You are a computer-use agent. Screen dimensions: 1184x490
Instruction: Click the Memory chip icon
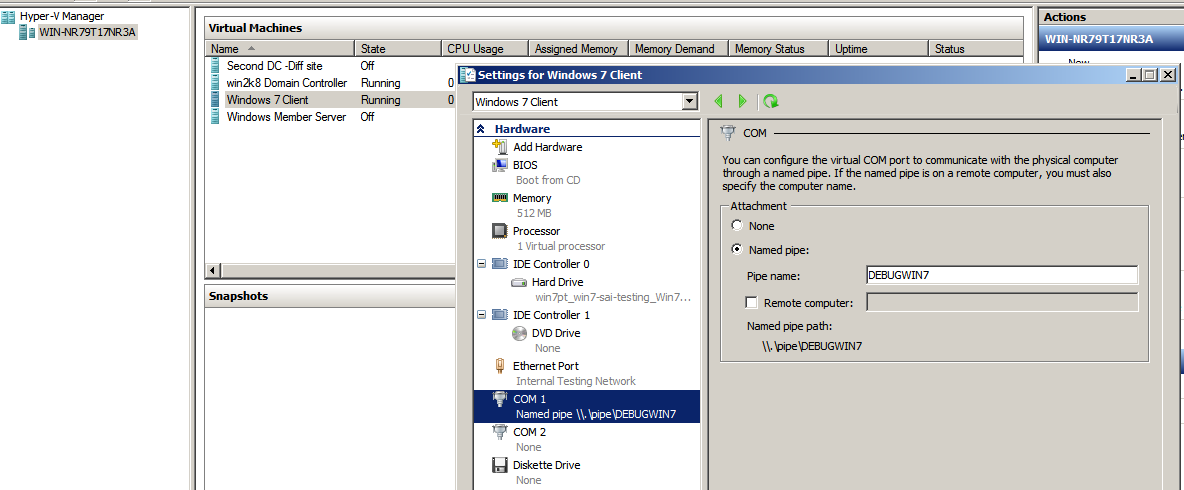click(500, 197)
